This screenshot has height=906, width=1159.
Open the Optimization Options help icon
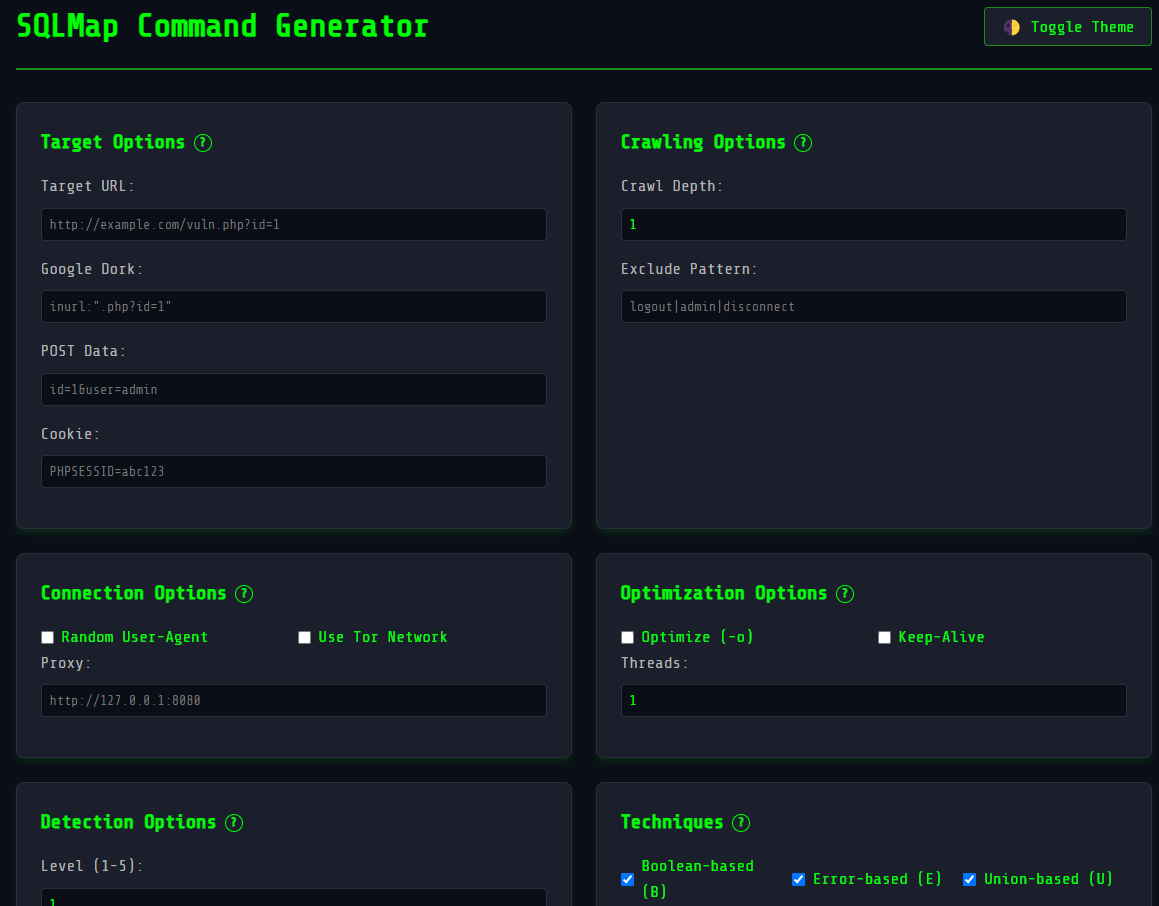(845, 593)
